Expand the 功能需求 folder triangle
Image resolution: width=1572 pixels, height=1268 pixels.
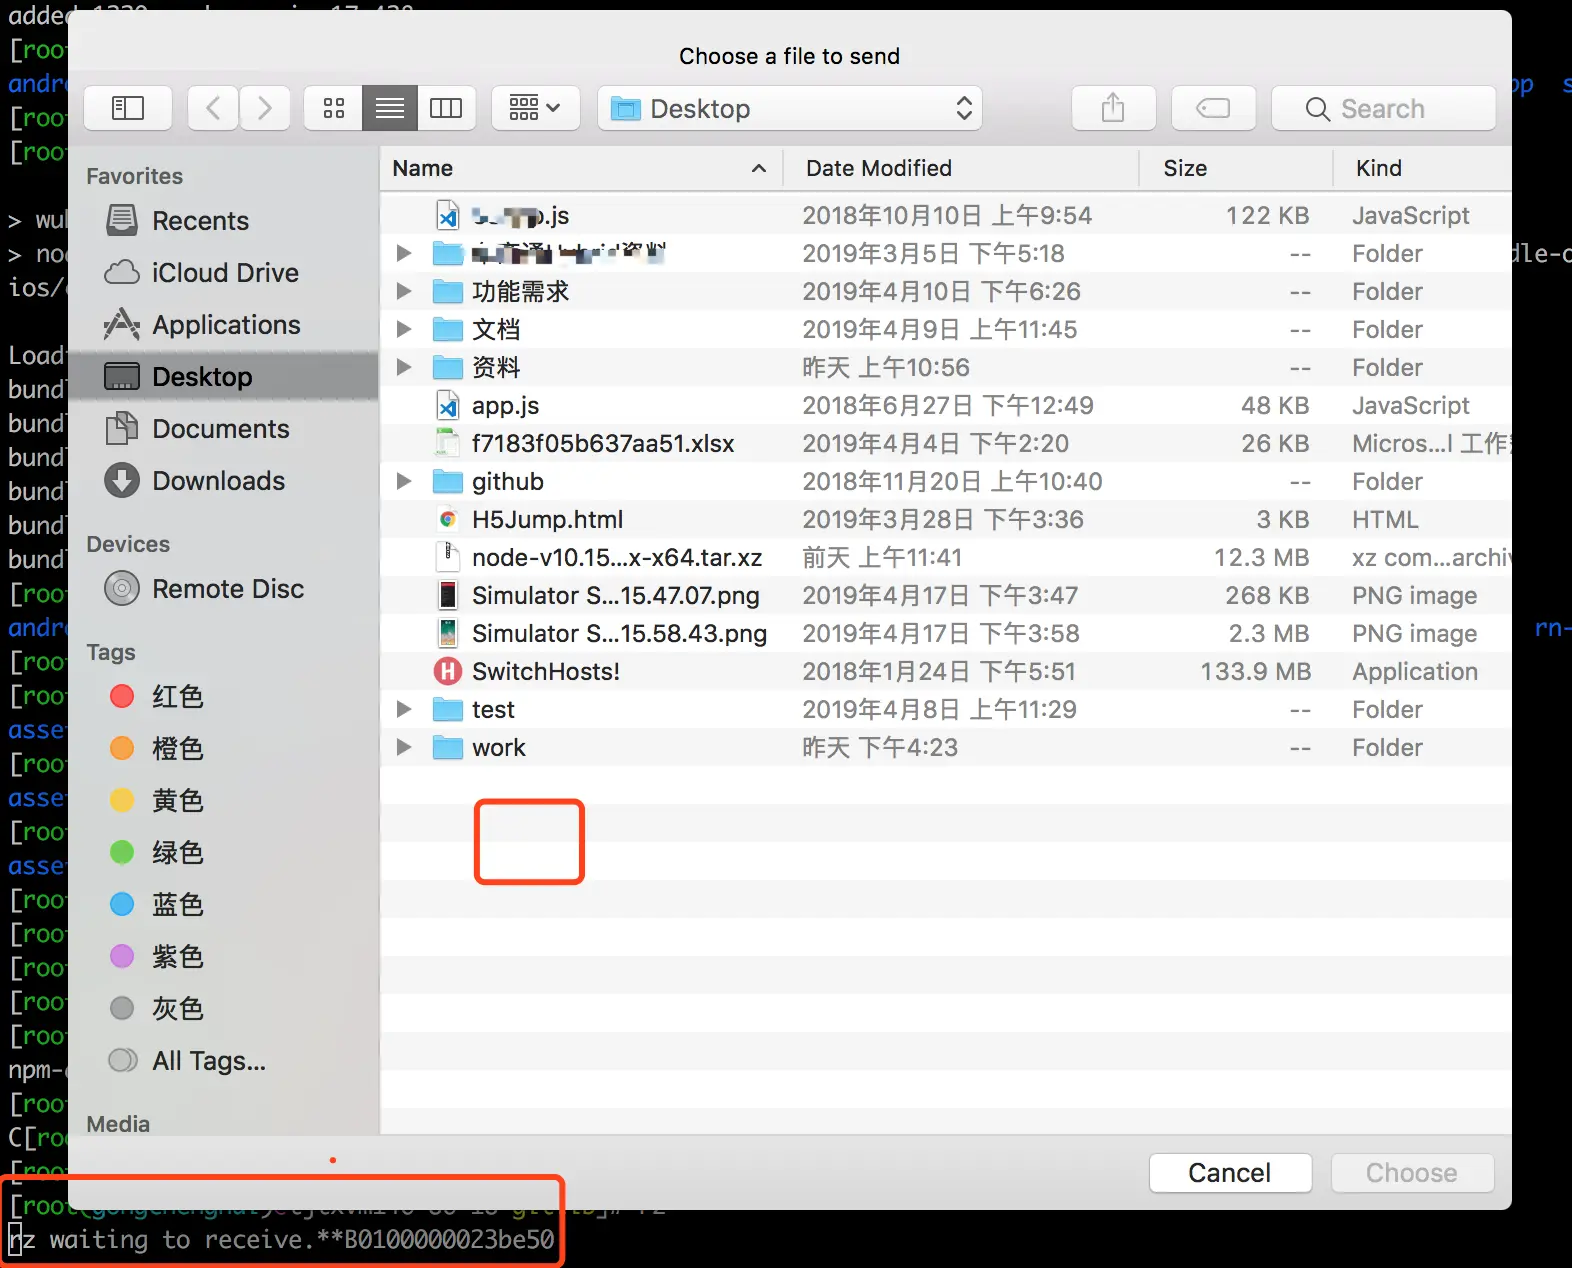click(x=404, y=292)
